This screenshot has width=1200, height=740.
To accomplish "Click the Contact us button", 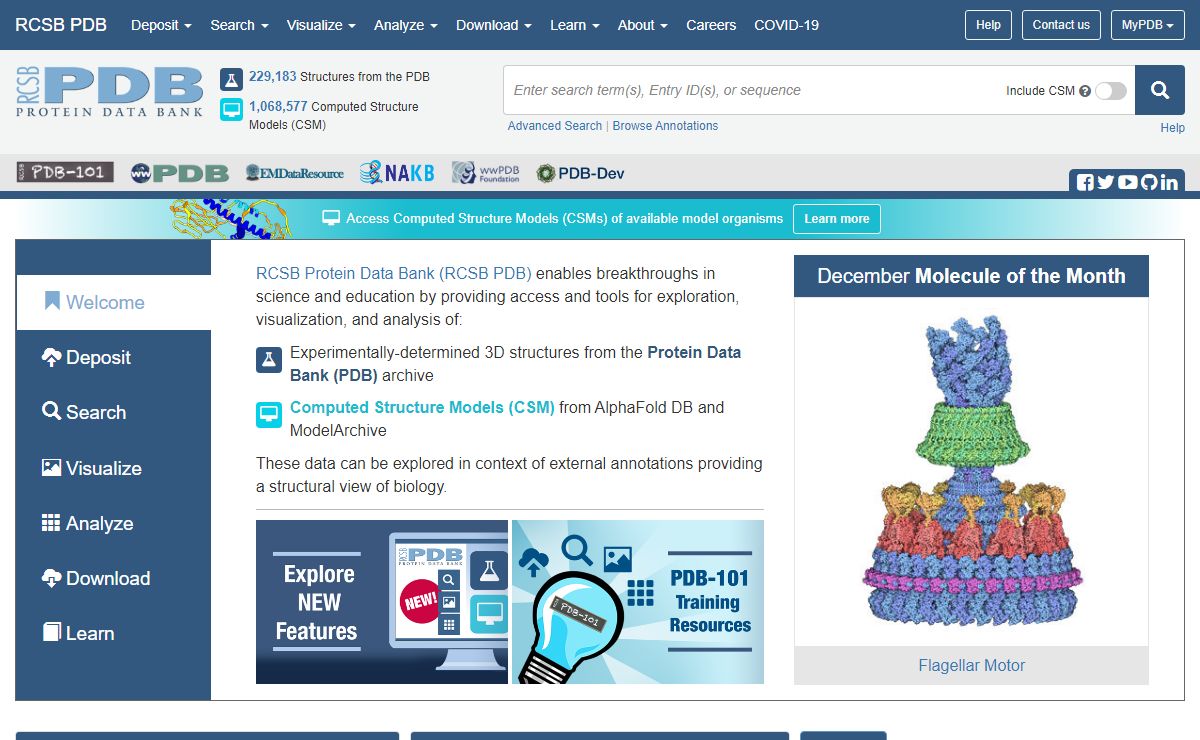I will (1061, 25).
